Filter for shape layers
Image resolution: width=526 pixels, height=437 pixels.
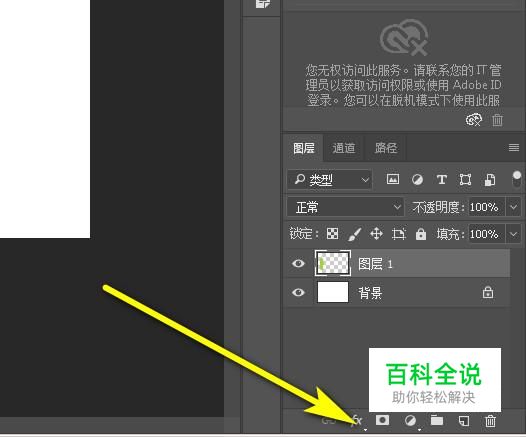465,179
